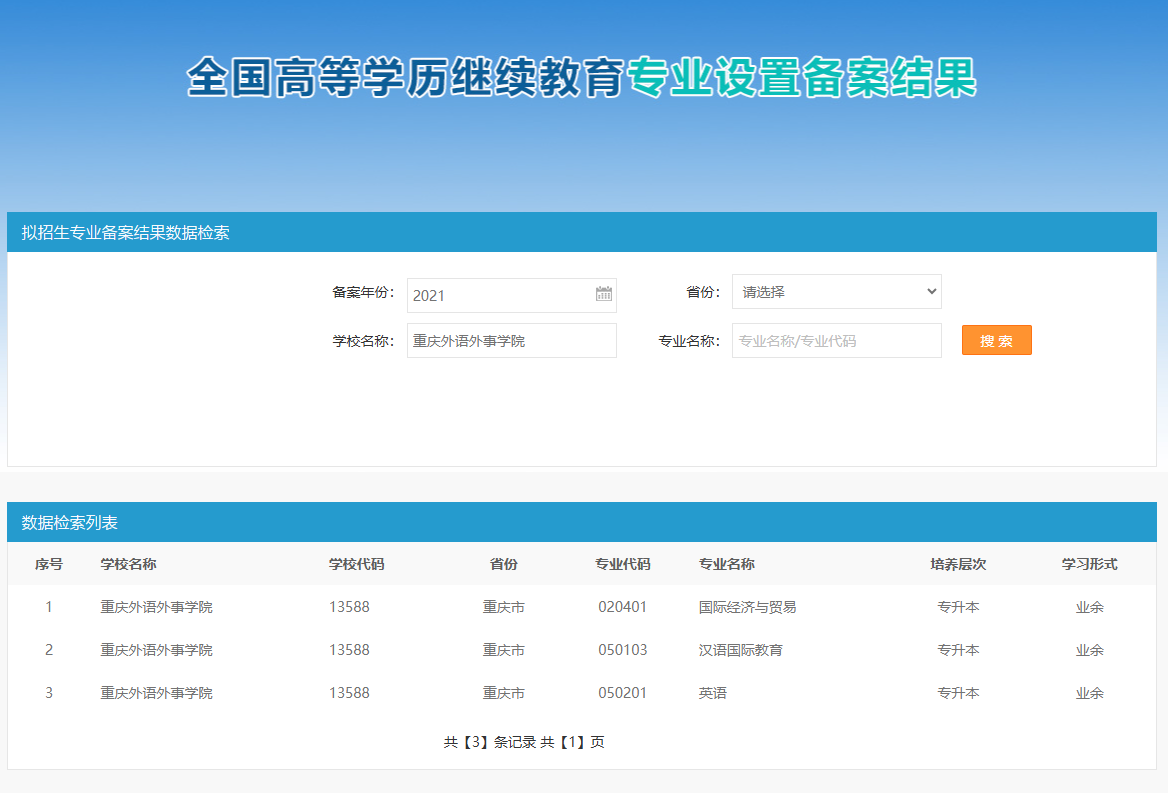Screen dimensions: 1168x793
Task: Click the orange 搜索 button
Action: [x=997, y=340]
